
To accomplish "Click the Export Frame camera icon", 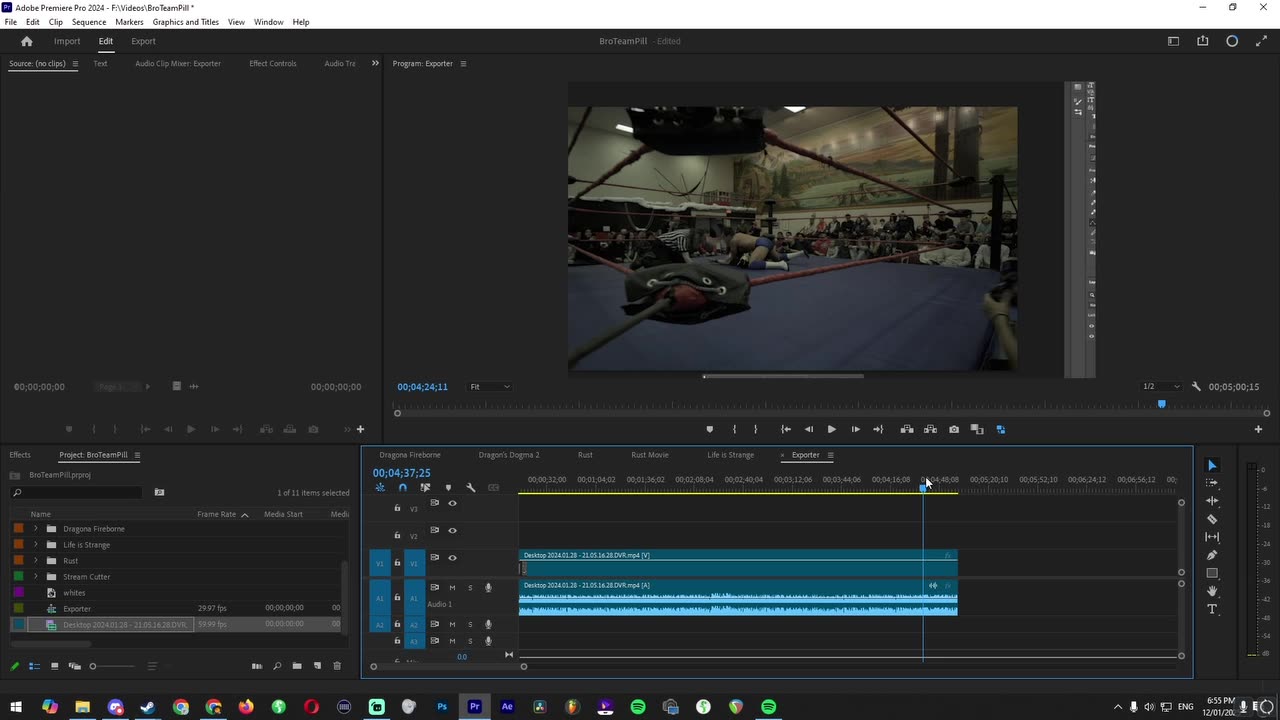I will tap(954, 429).
